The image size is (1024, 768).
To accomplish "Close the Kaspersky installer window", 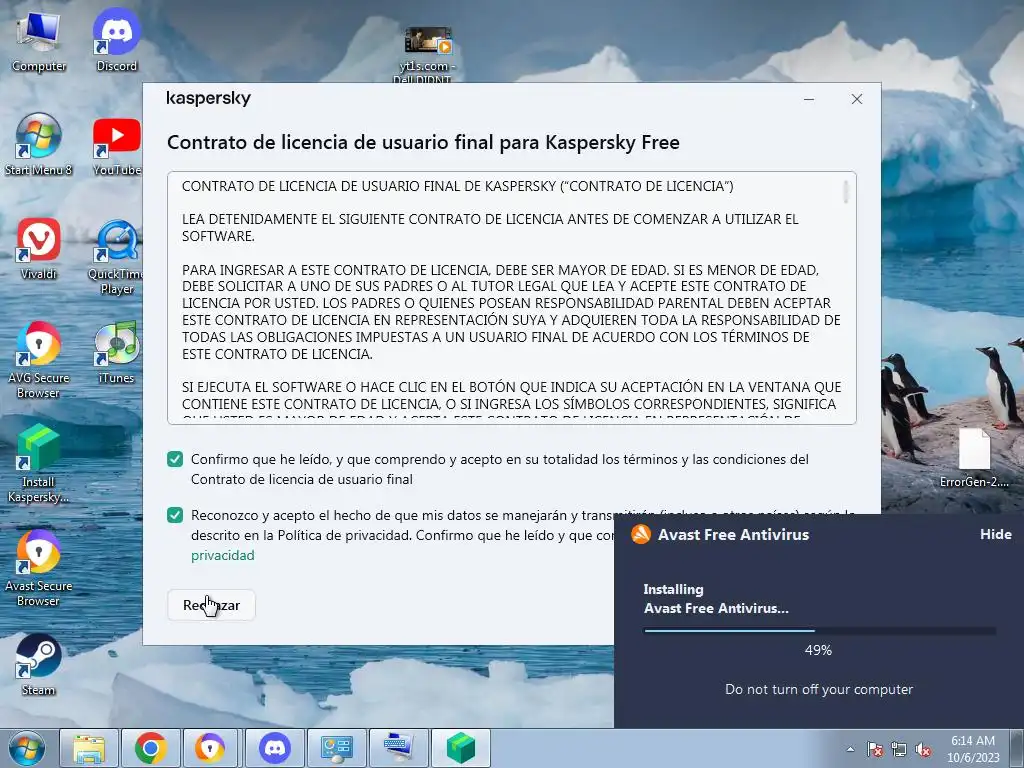I will coord(857,99).
